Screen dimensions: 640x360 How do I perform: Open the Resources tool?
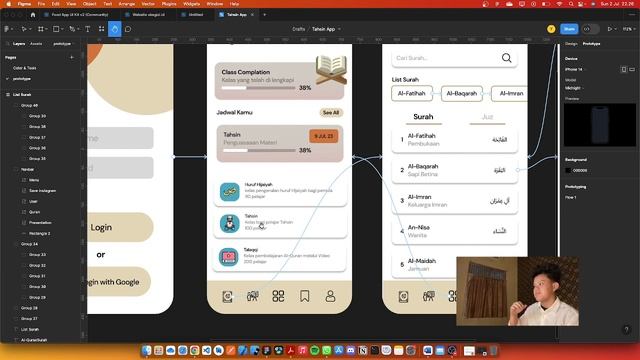click(x=101, y=29)
